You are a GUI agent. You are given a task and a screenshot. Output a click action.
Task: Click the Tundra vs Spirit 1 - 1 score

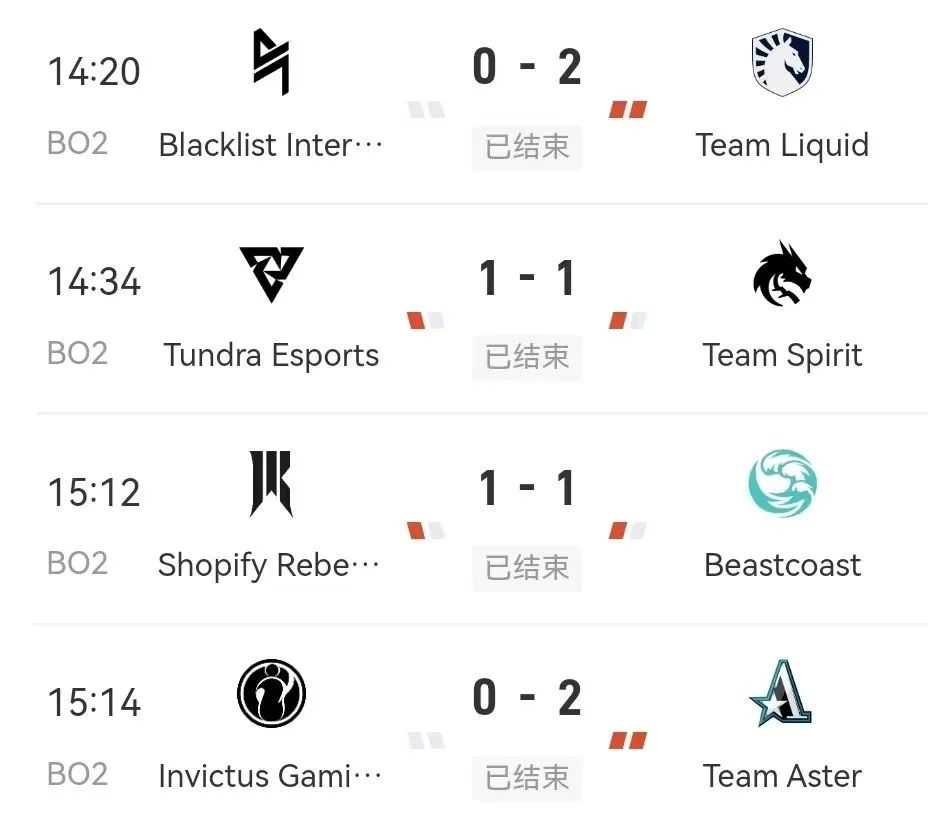point(527,277)
